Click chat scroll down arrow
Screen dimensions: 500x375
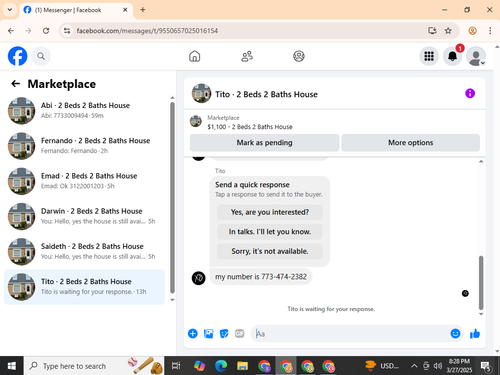pos(481,314)
